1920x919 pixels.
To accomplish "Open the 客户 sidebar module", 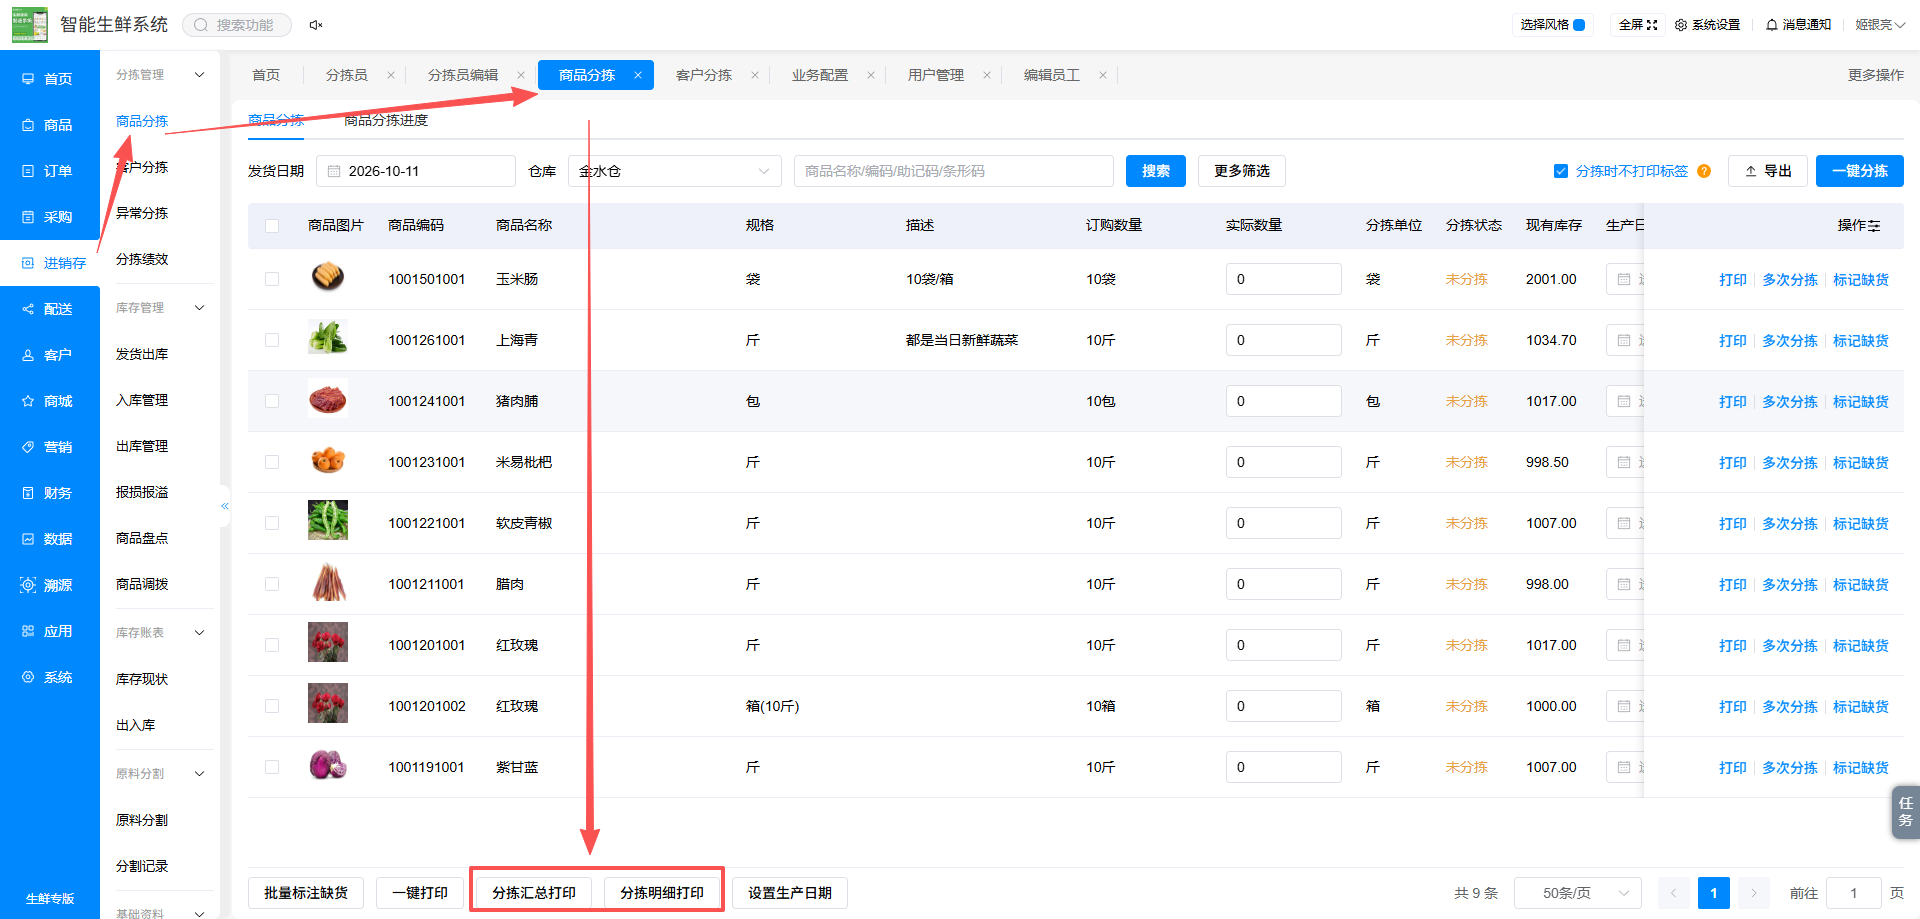I will (50, 355).
